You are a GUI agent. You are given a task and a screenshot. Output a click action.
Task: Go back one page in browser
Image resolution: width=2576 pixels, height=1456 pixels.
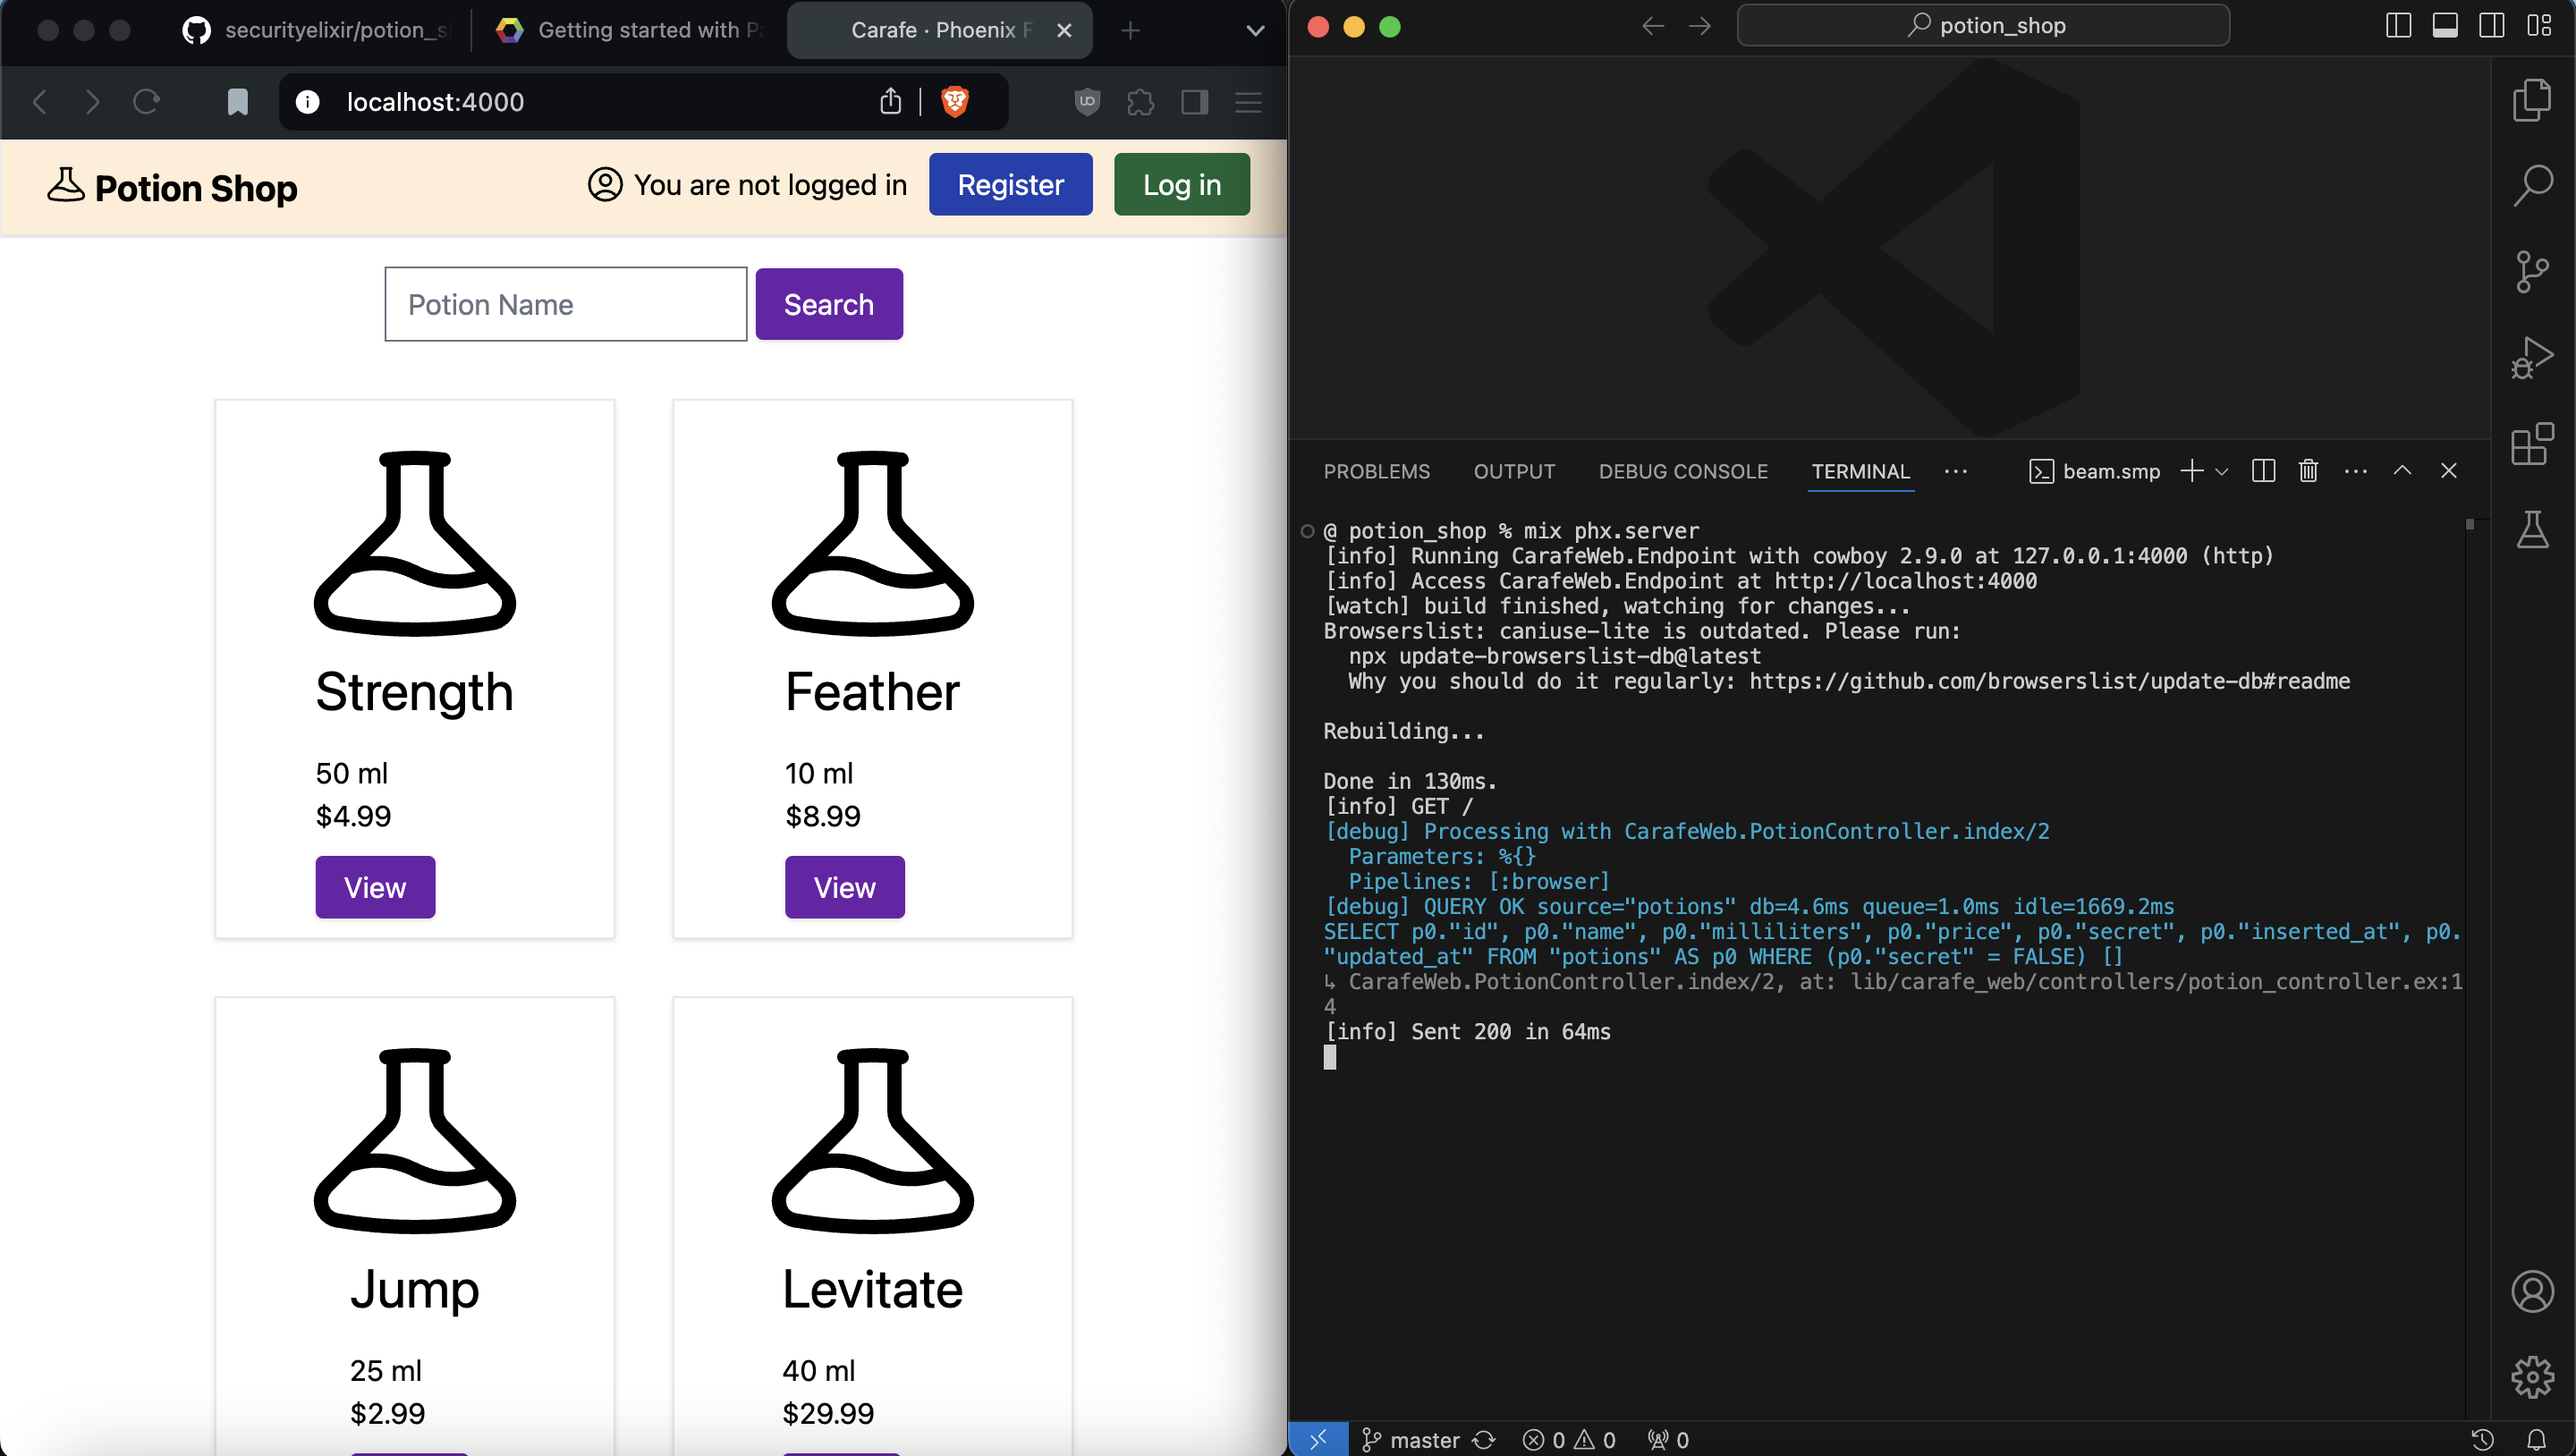point(40,102)
